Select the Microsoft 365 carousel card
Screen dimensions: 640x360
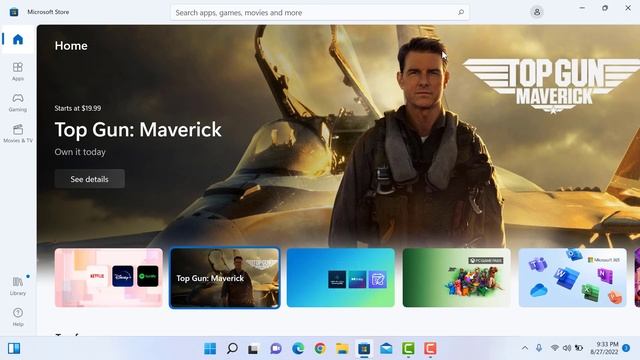[x=572, y=278]
